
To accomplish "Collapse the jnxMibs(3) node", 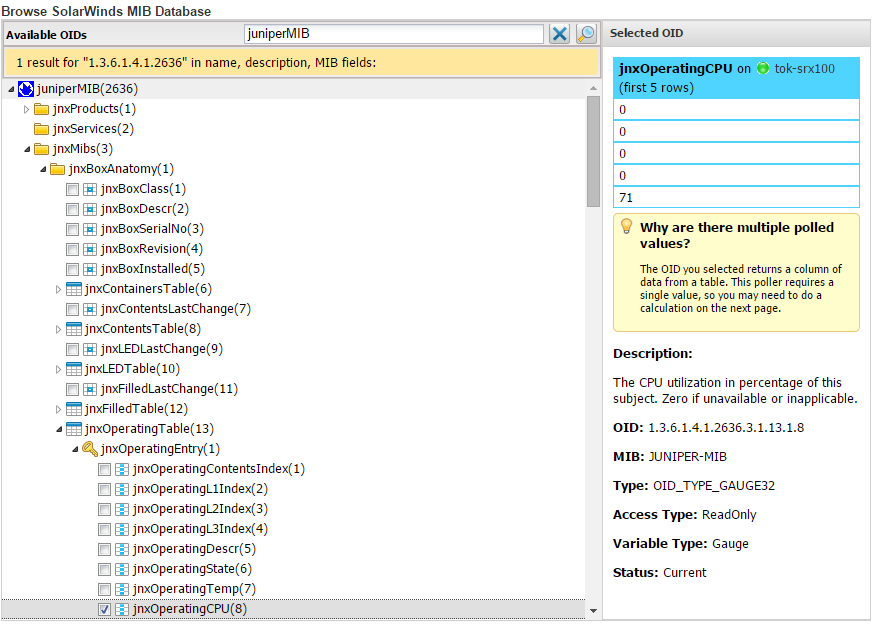I will point(27,150).
